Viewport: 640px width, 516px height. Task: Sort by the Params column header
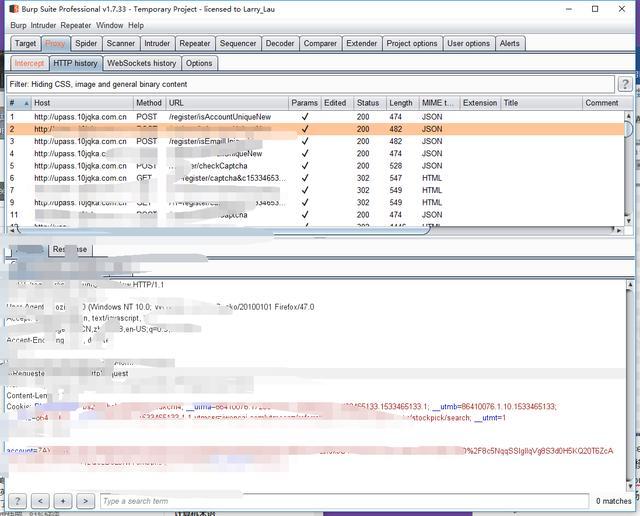[x=304, y=103]
